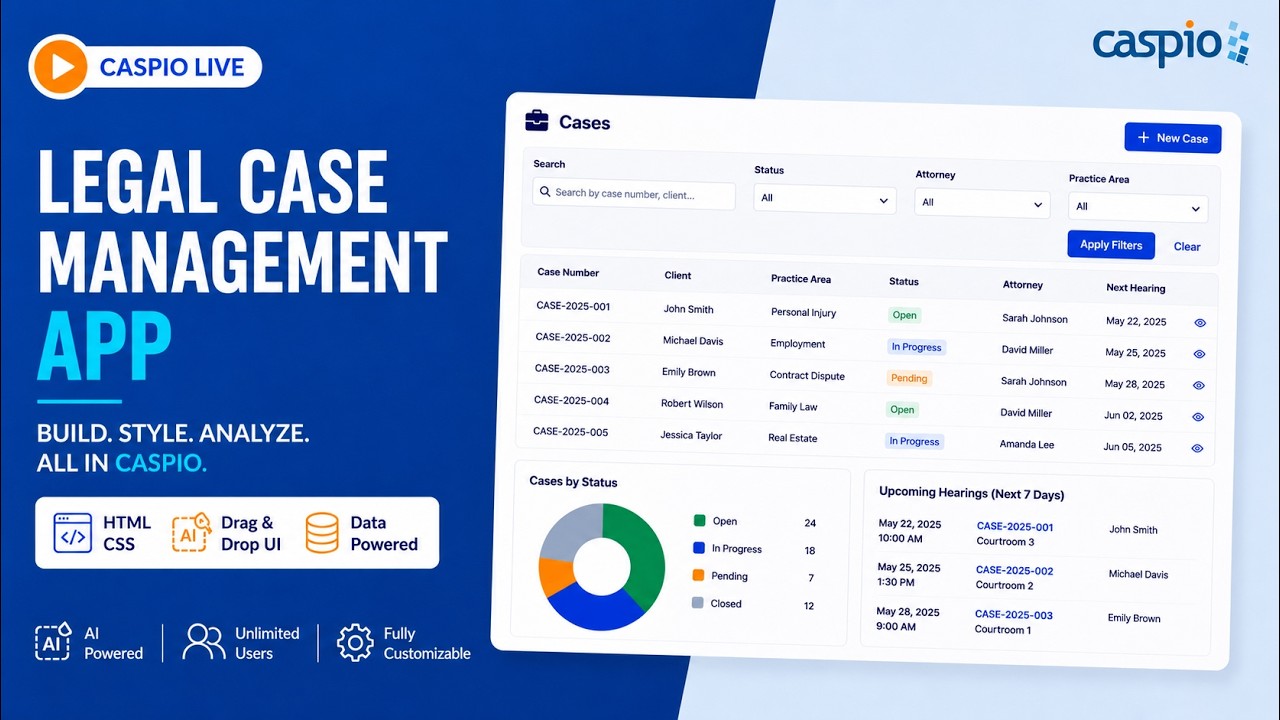Click the Real Estate practice area cell
Screen dimensions: 1280x720
[x=793, y=438]
